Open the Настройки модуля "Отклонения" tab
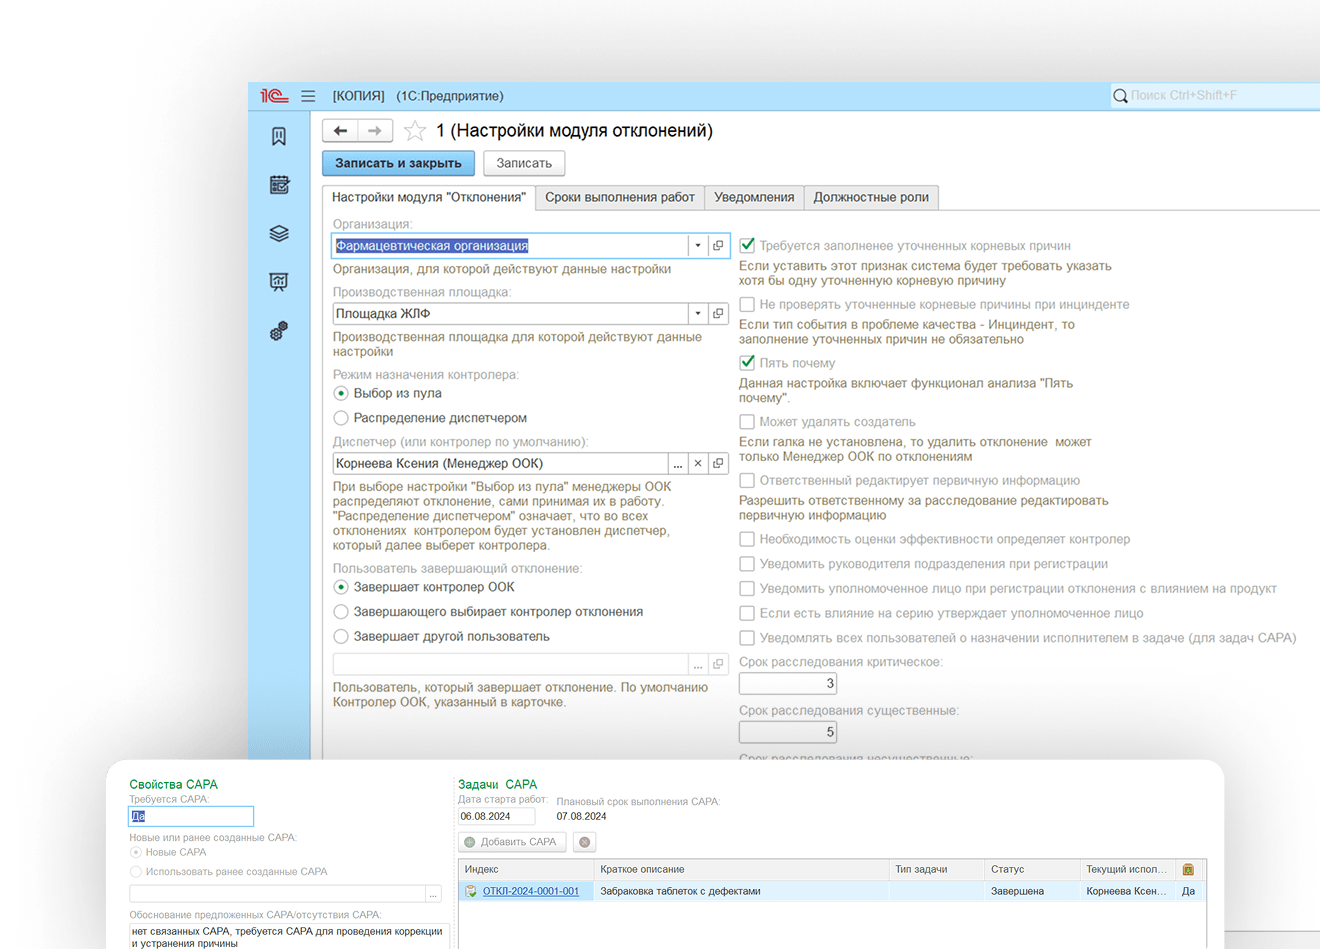The image size is (1320, 949). (x=428, y=198)
